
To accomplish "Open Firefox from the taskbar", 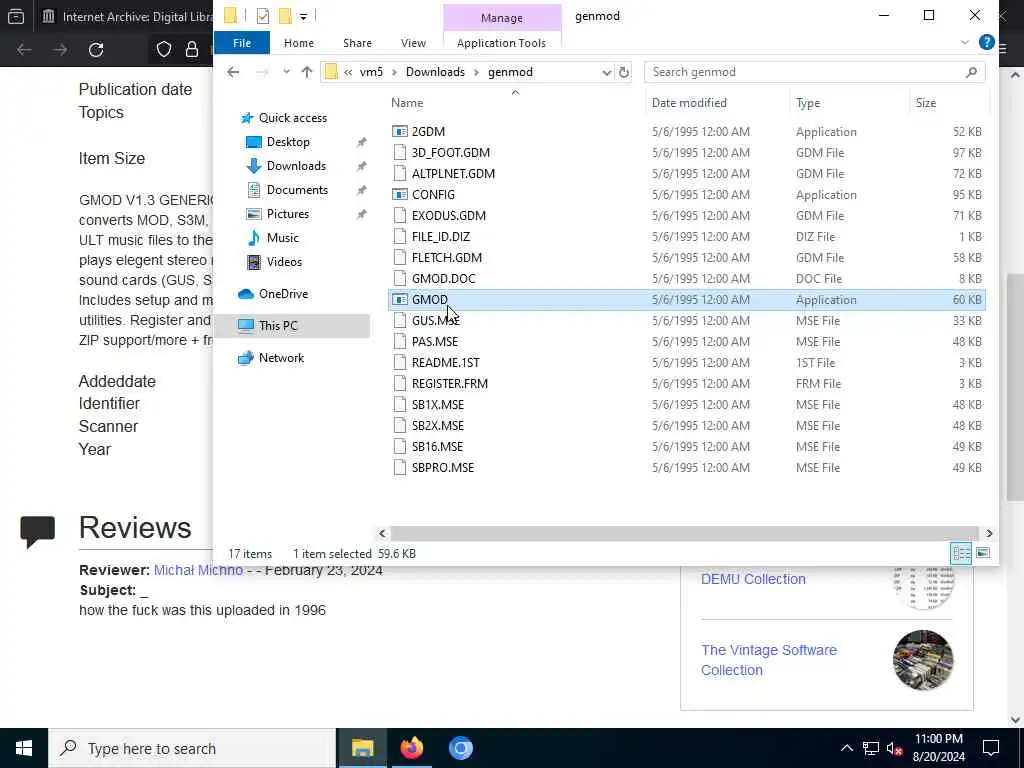I will [x=411, y=748].
